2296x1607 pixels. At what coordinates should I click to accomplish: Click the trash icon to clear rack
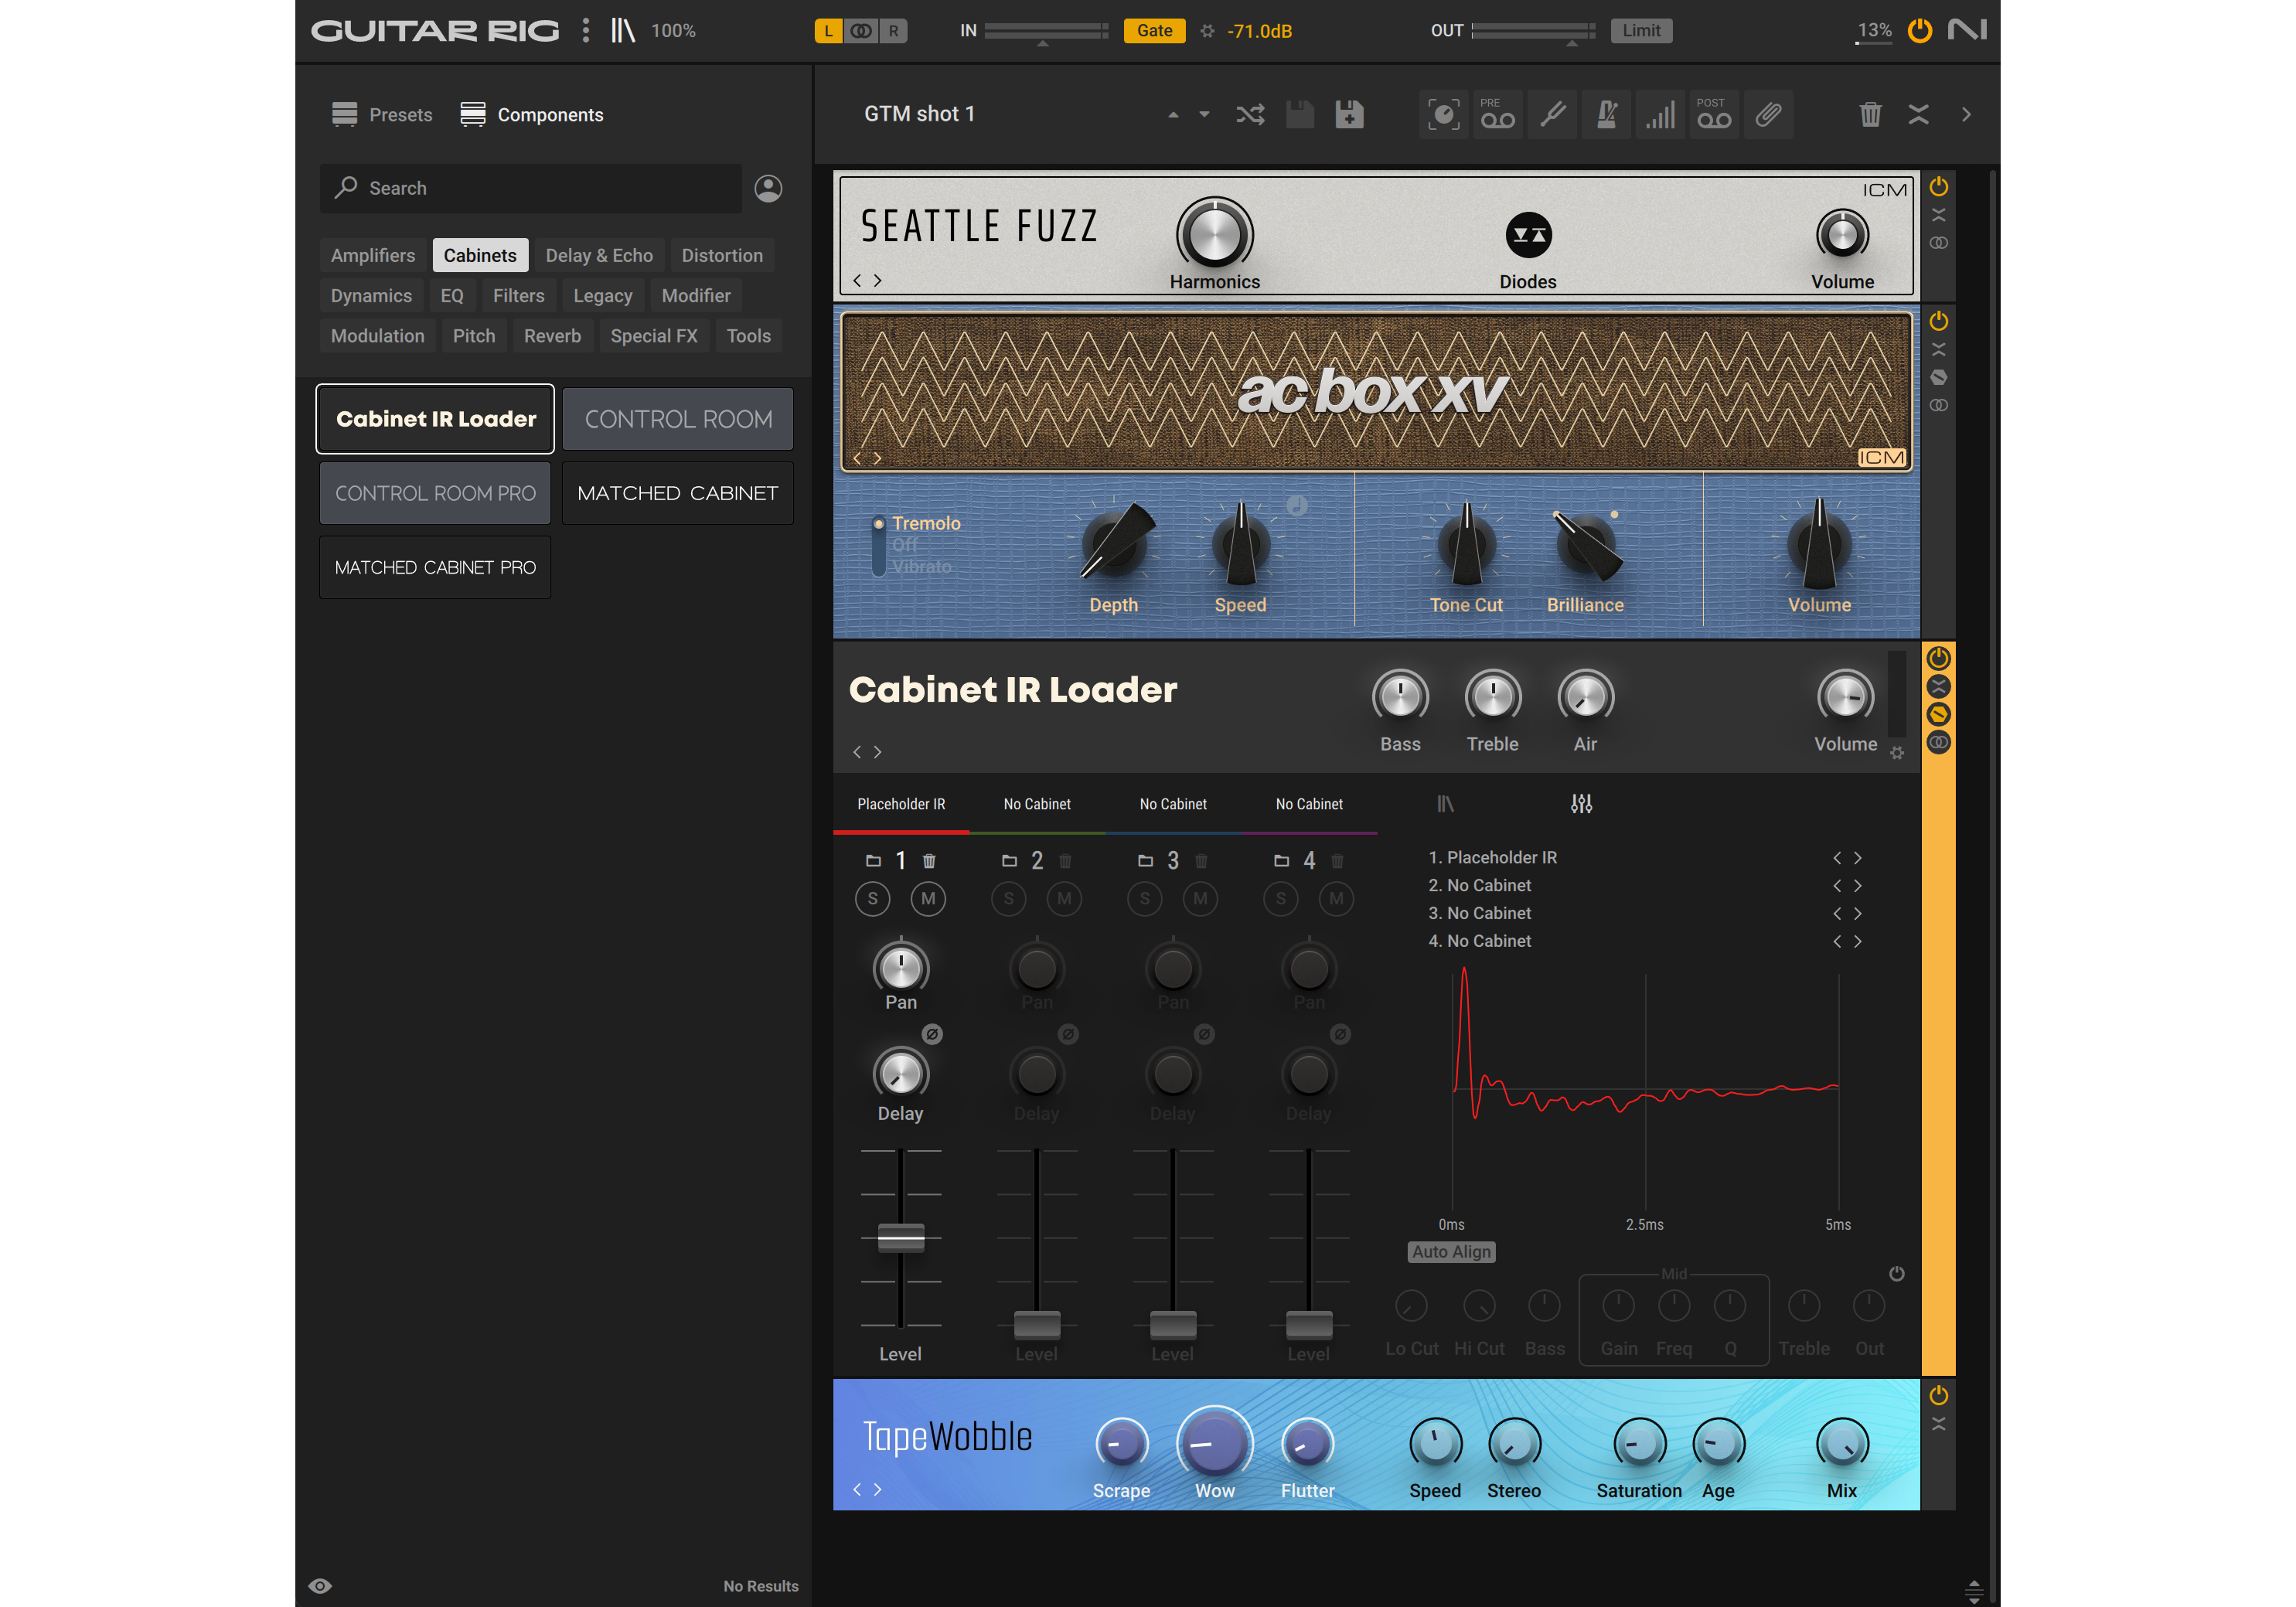(x=1870, y=114)
